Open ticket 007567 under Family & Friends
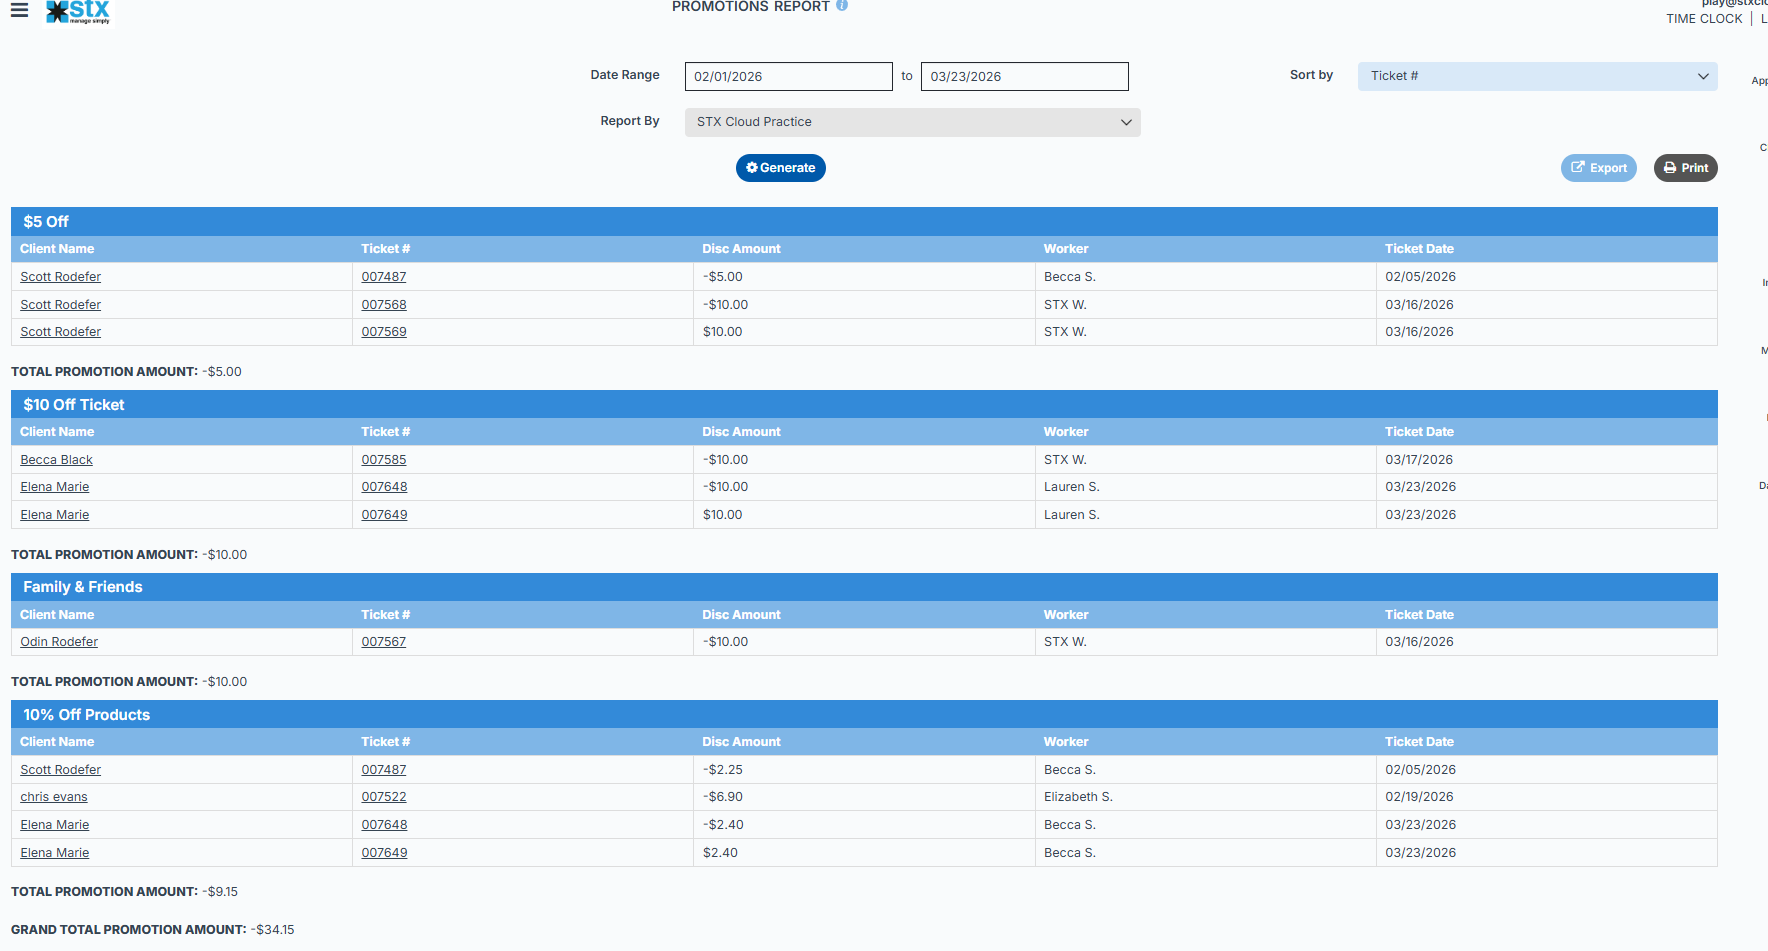The width and height of the screenshot is (1768, 951). pos(384,642)
